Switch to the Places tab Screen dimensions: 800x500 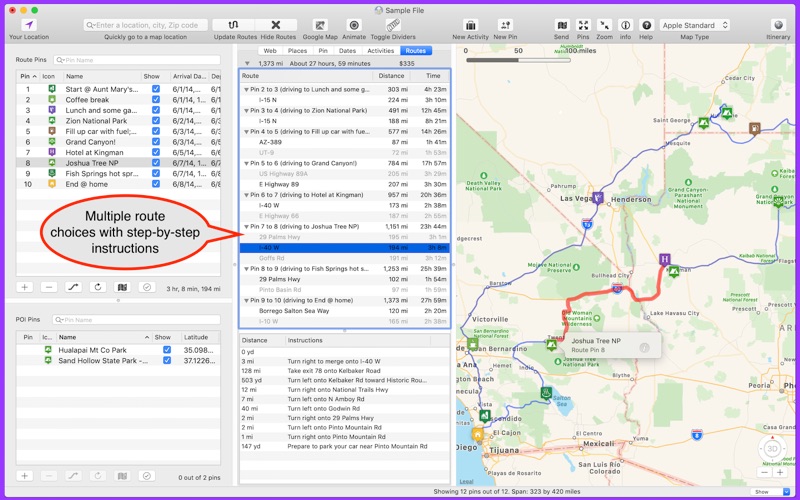tap(297, 50)
